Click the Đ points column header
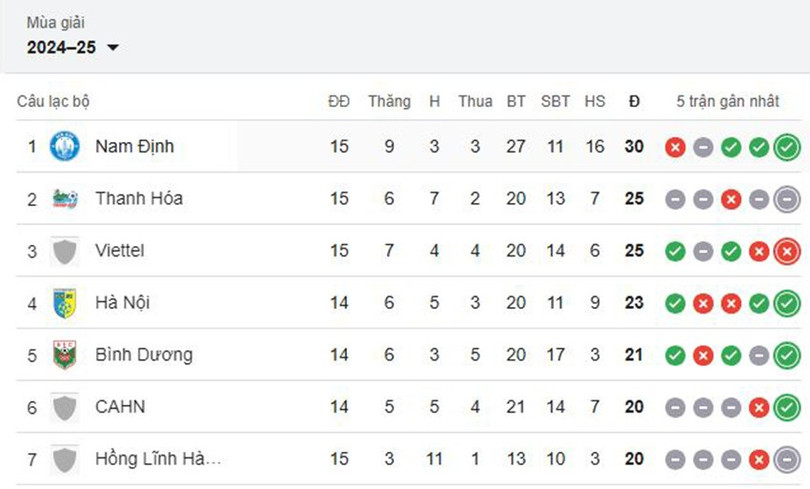 pyautogui.click(x=634, y=101)
